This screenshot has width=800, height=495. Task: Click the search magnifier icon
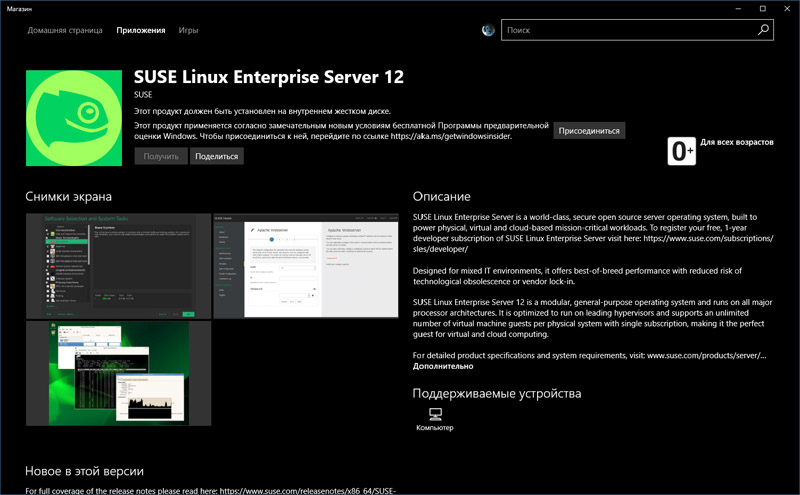click(x=763, y=30)
